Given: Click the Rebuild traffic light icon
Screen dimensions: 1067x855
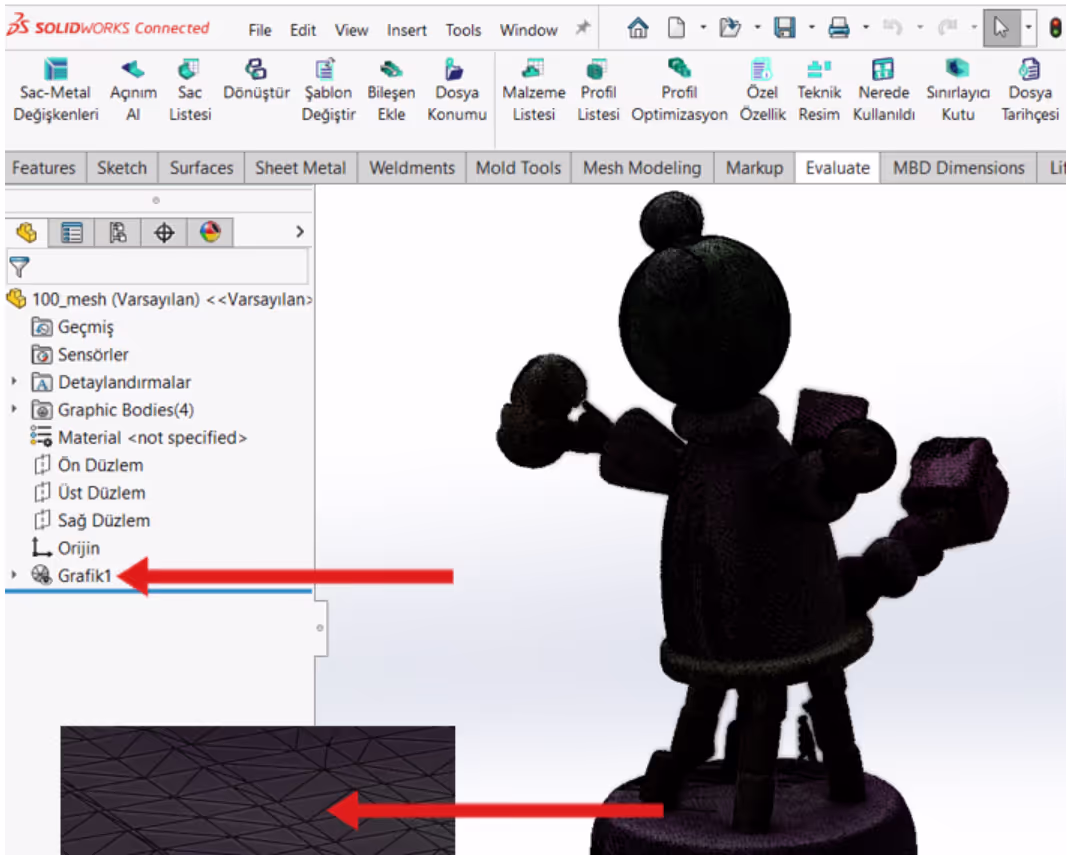Looking at the screenshot, I should point(1055,28).
